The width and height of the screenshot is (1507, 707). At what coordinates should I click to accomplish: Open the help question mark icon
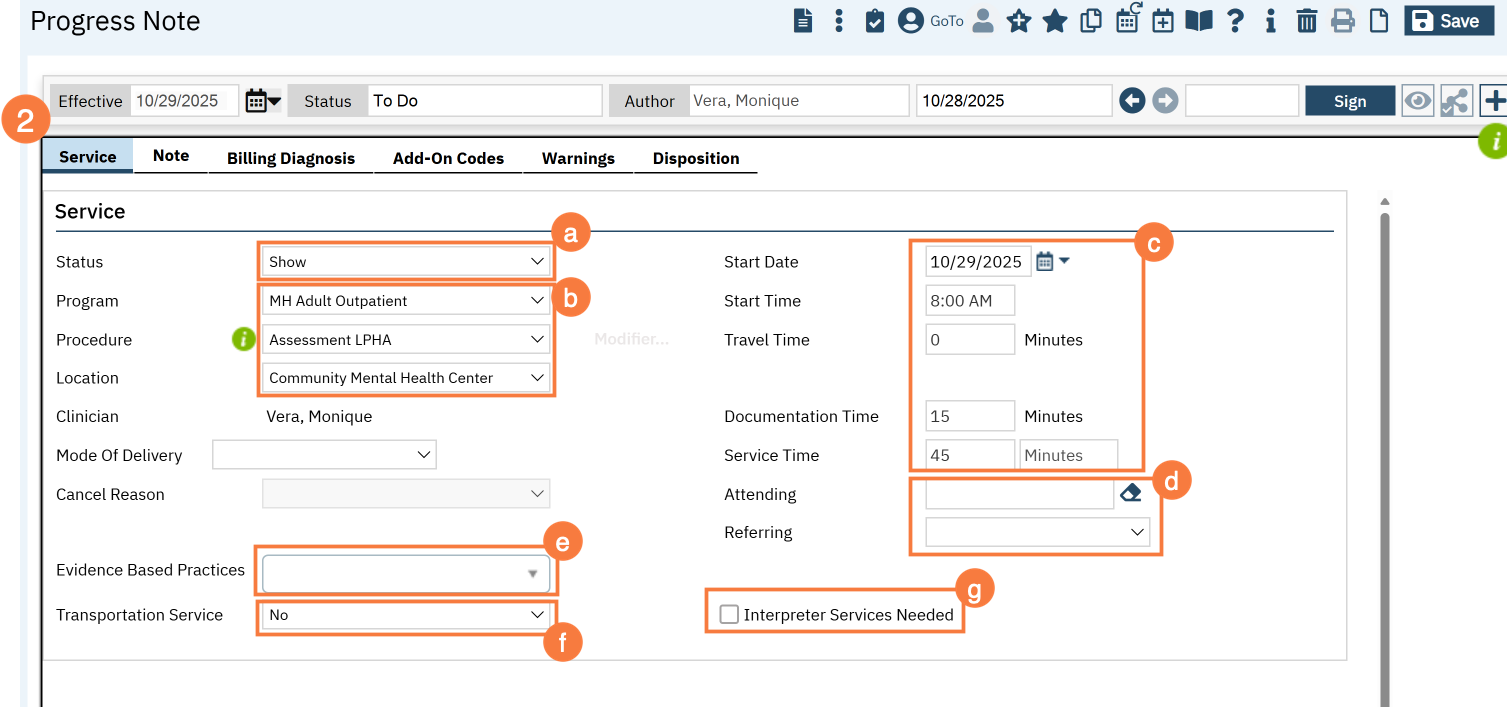tap(1235, 21)
